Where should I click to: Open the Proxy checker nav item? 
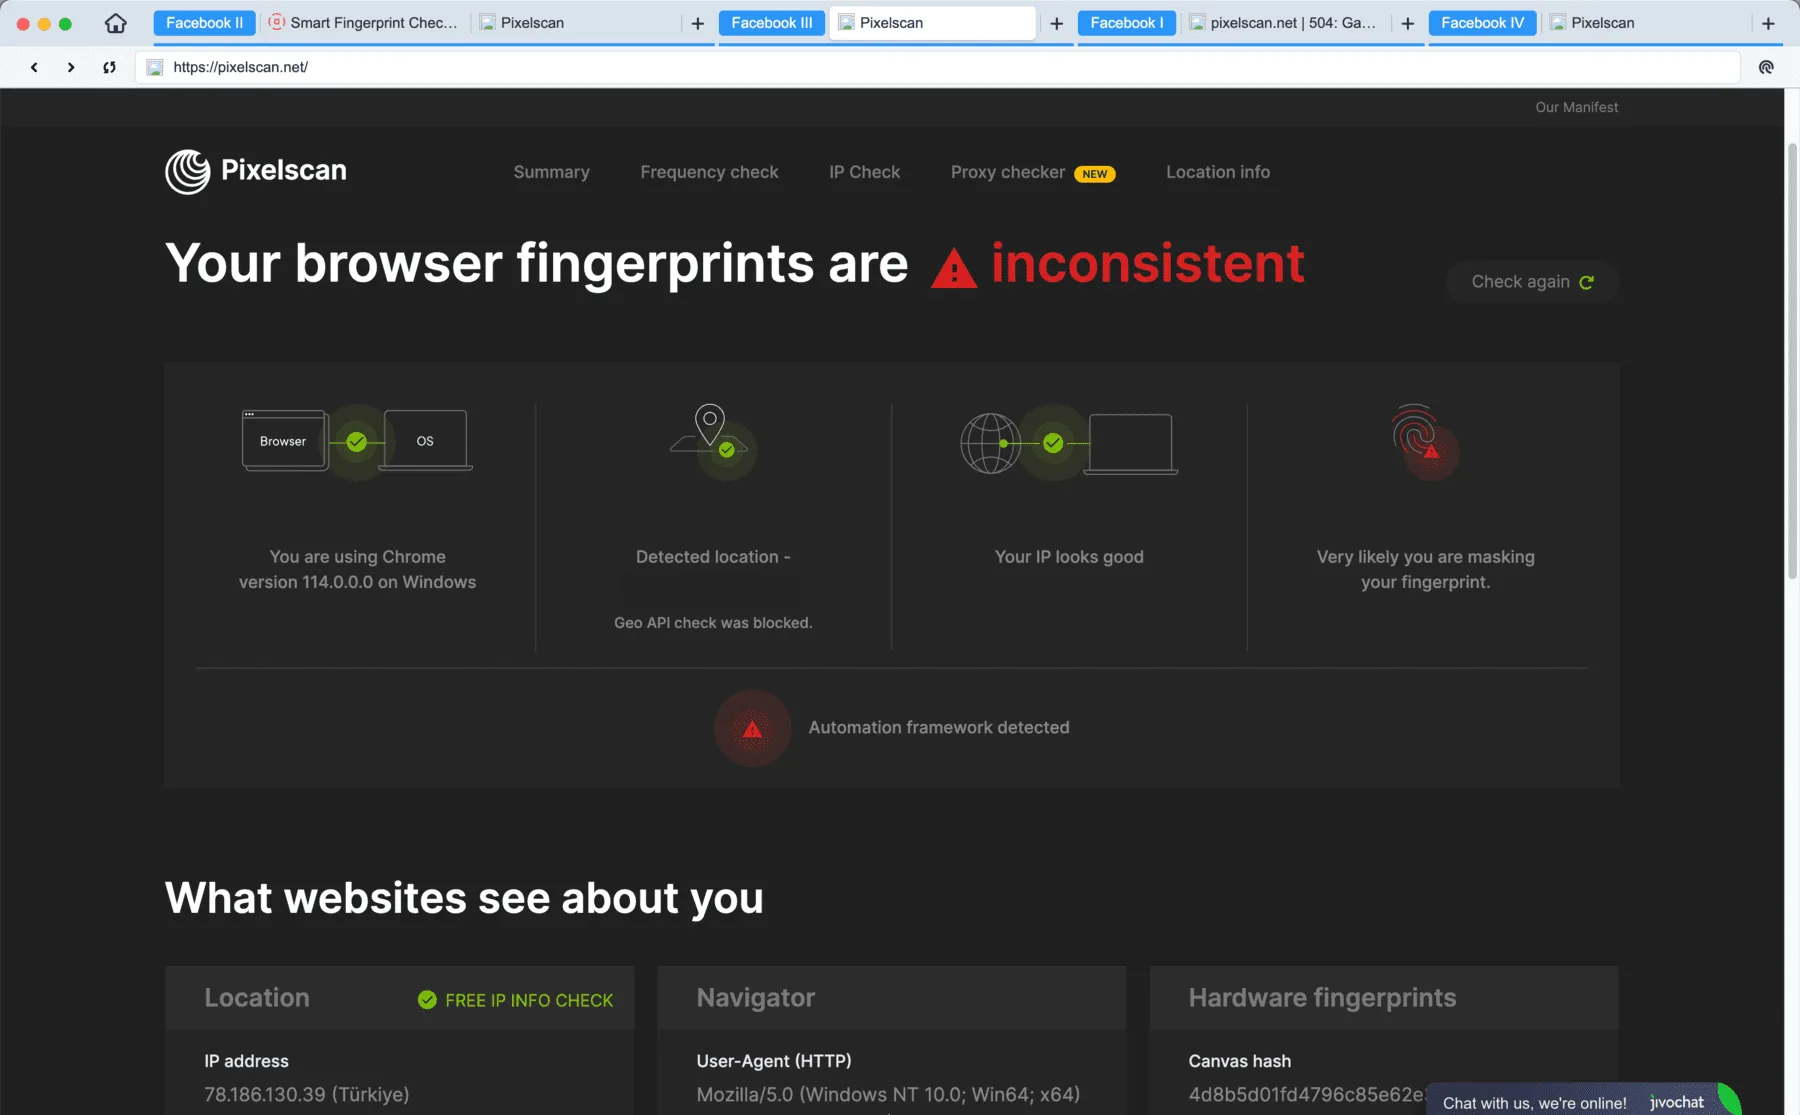(1008, 172)
